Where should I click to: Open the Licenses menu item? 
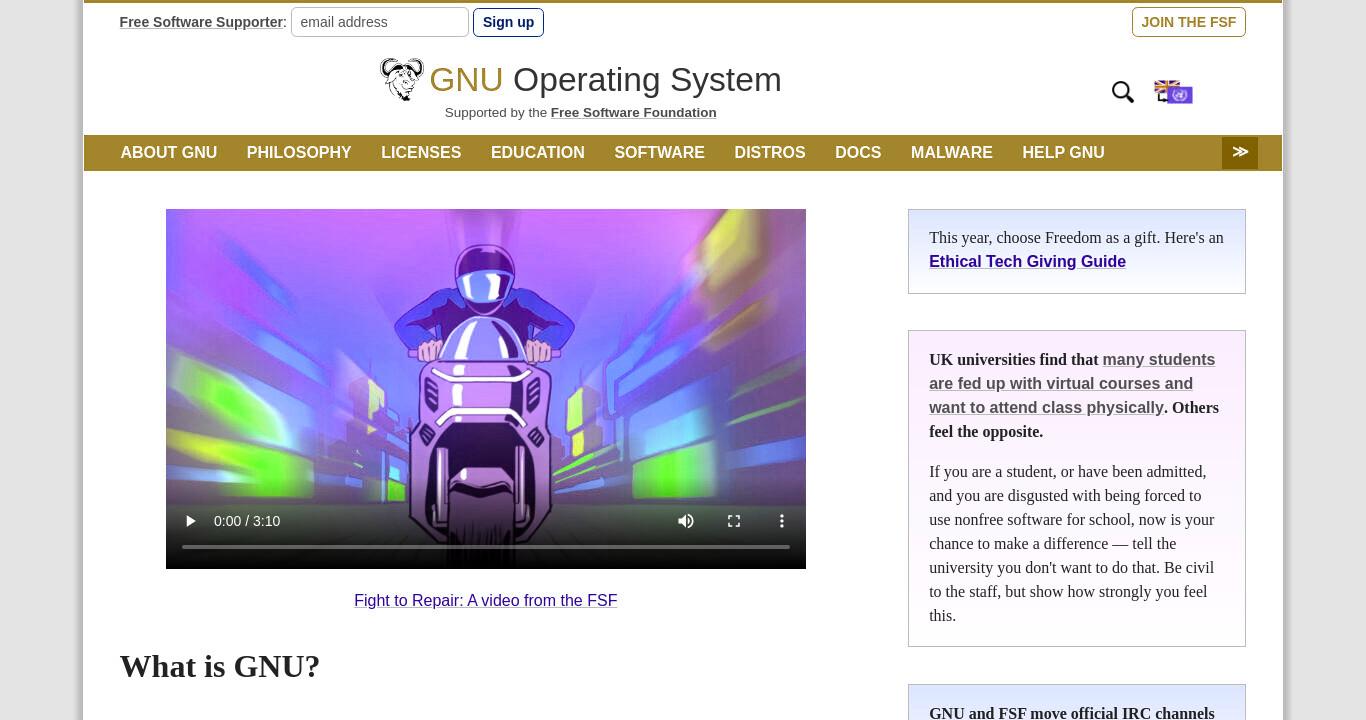click(x=421, y=152)
